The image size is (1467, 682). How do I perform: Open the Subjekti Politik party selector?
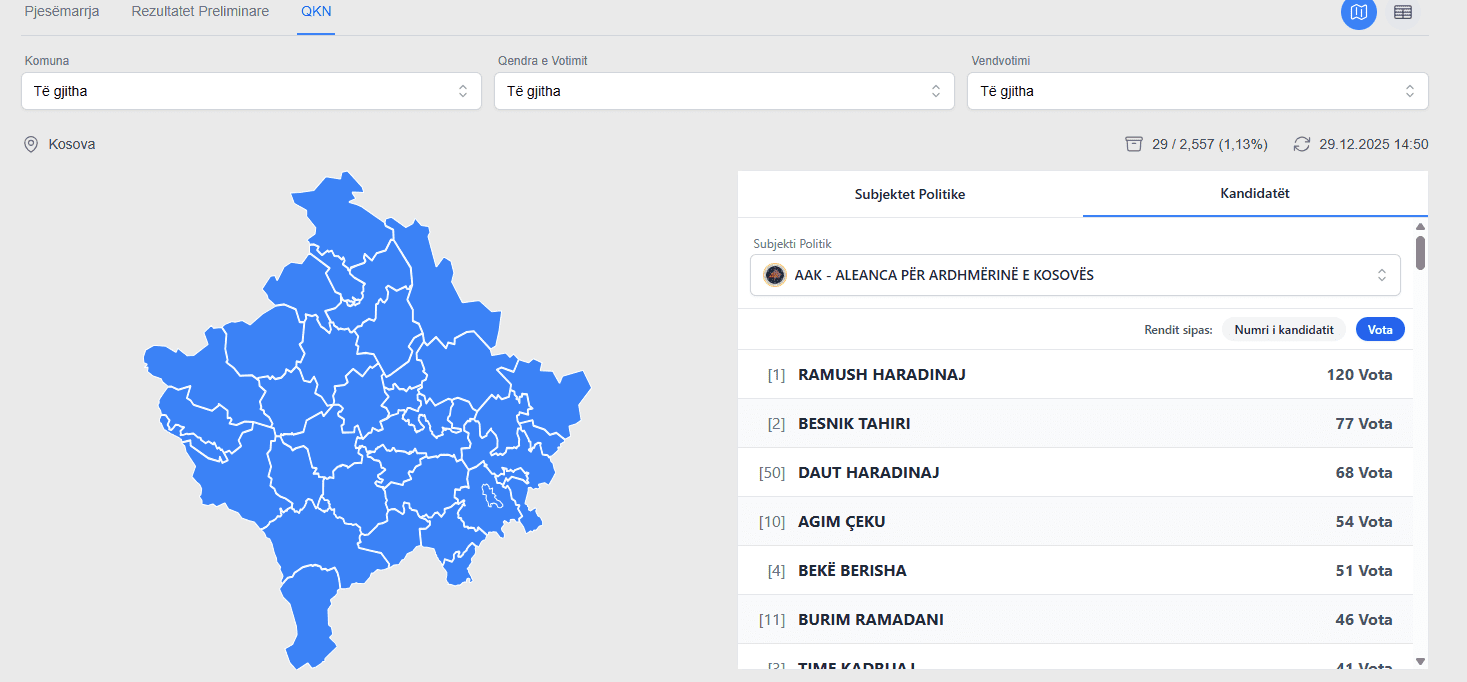point(1075,275)
